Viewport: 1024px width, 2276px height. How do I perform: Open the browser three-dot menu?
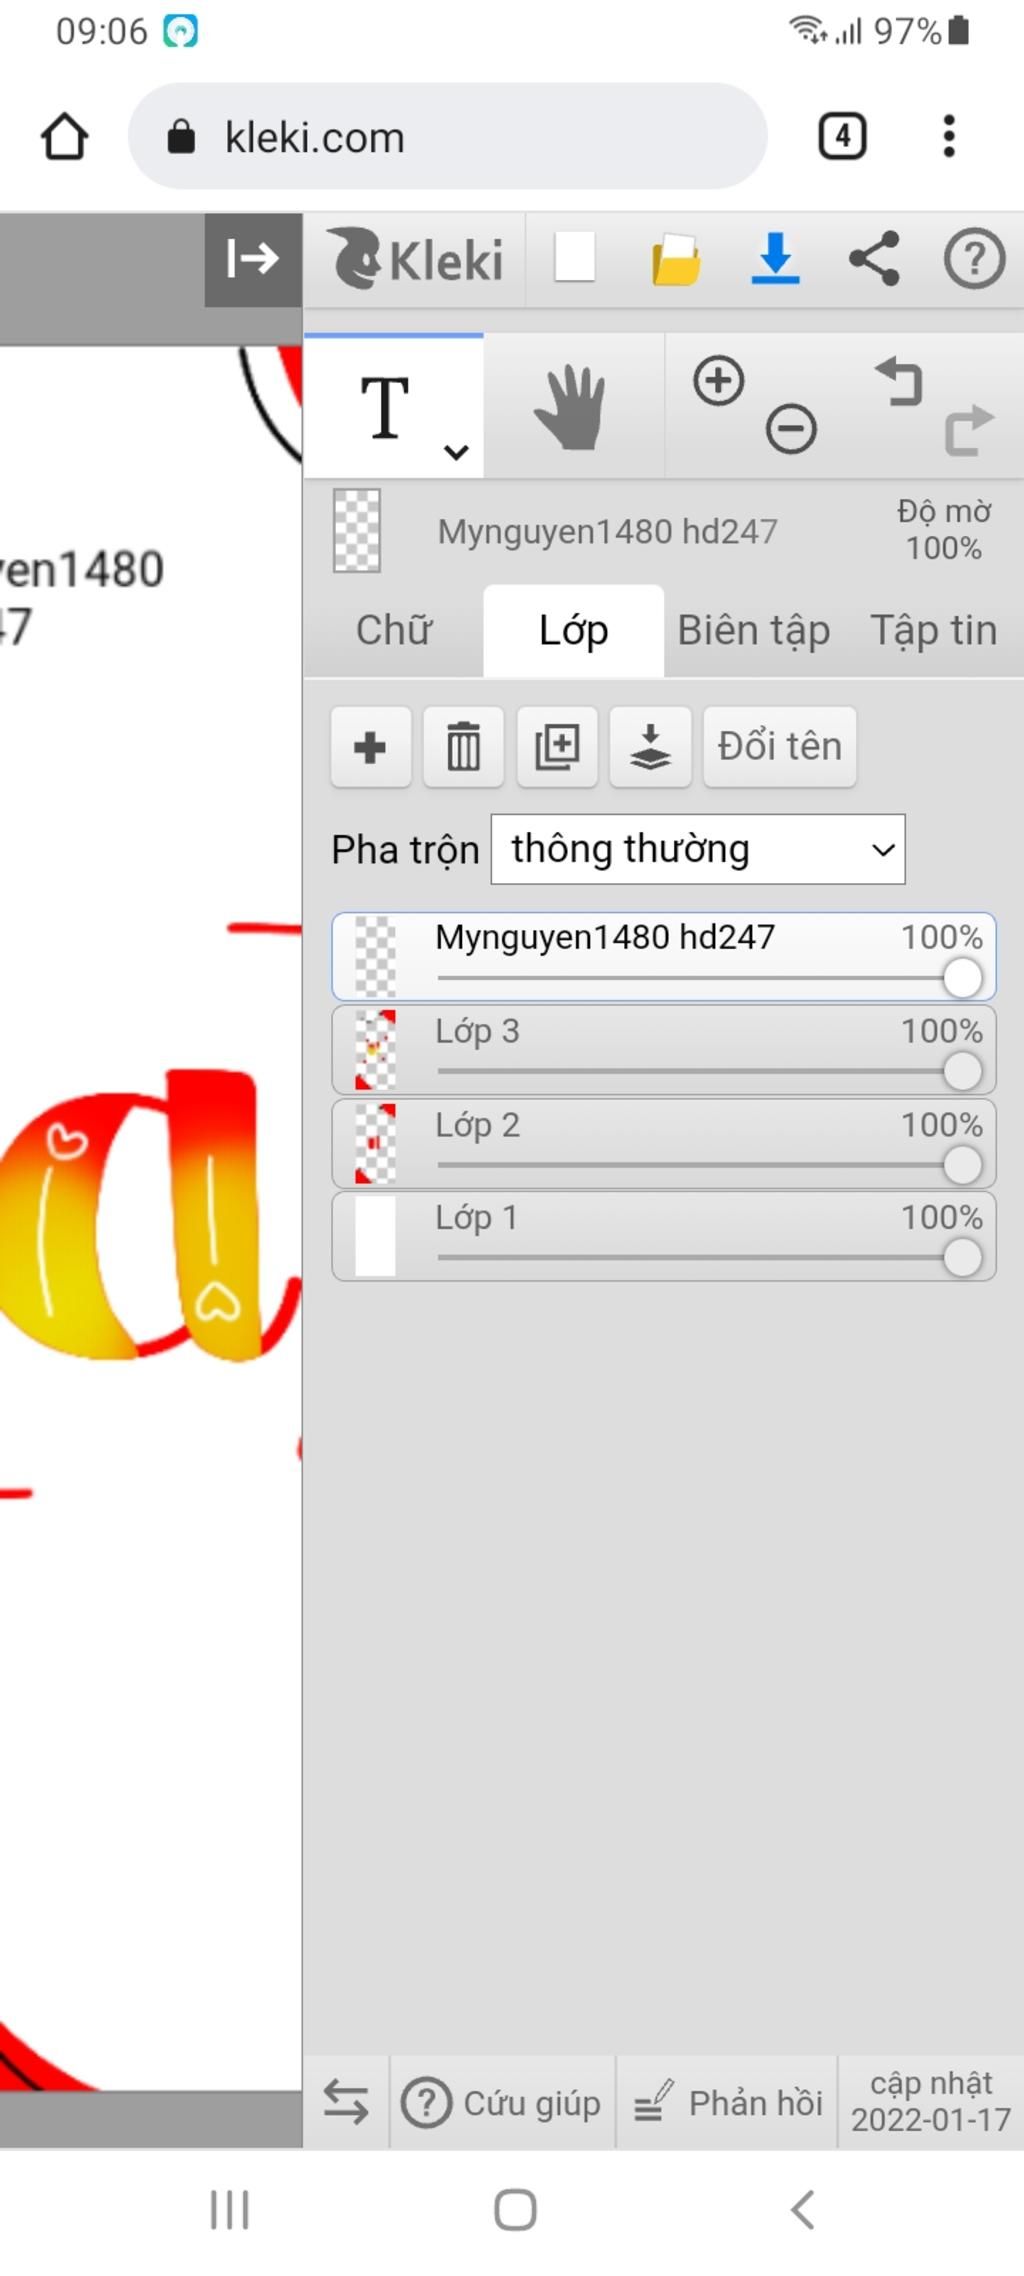click(x=948, y=136)
